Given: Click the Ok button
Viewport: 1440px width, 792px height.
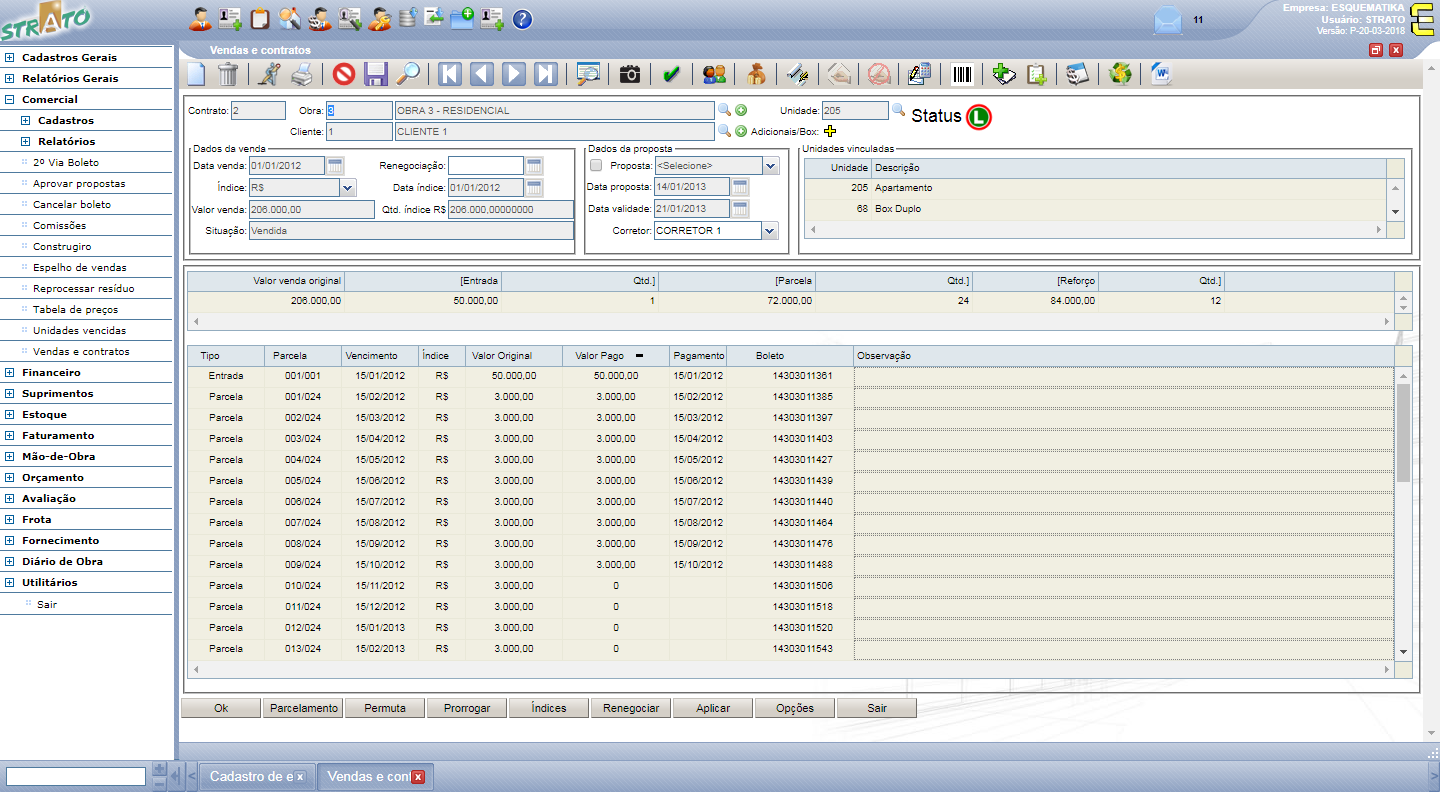Looking at the screenshot, I should point(221,708).
